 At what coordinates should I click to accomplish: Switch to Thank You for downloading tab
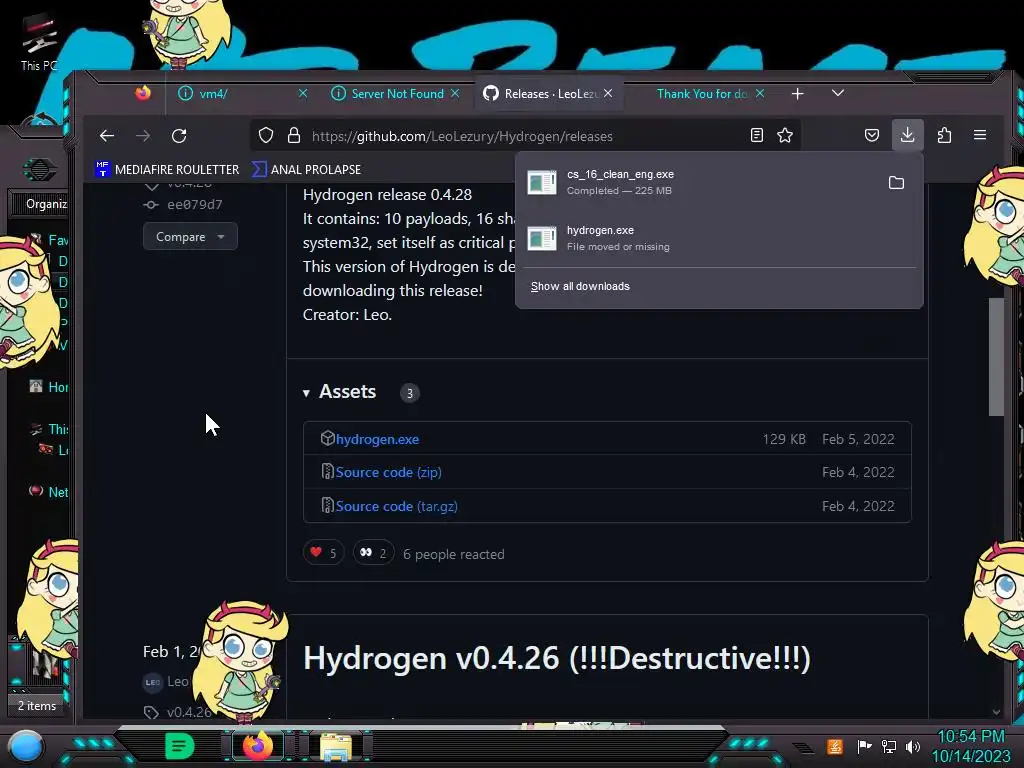click(702, 94)
